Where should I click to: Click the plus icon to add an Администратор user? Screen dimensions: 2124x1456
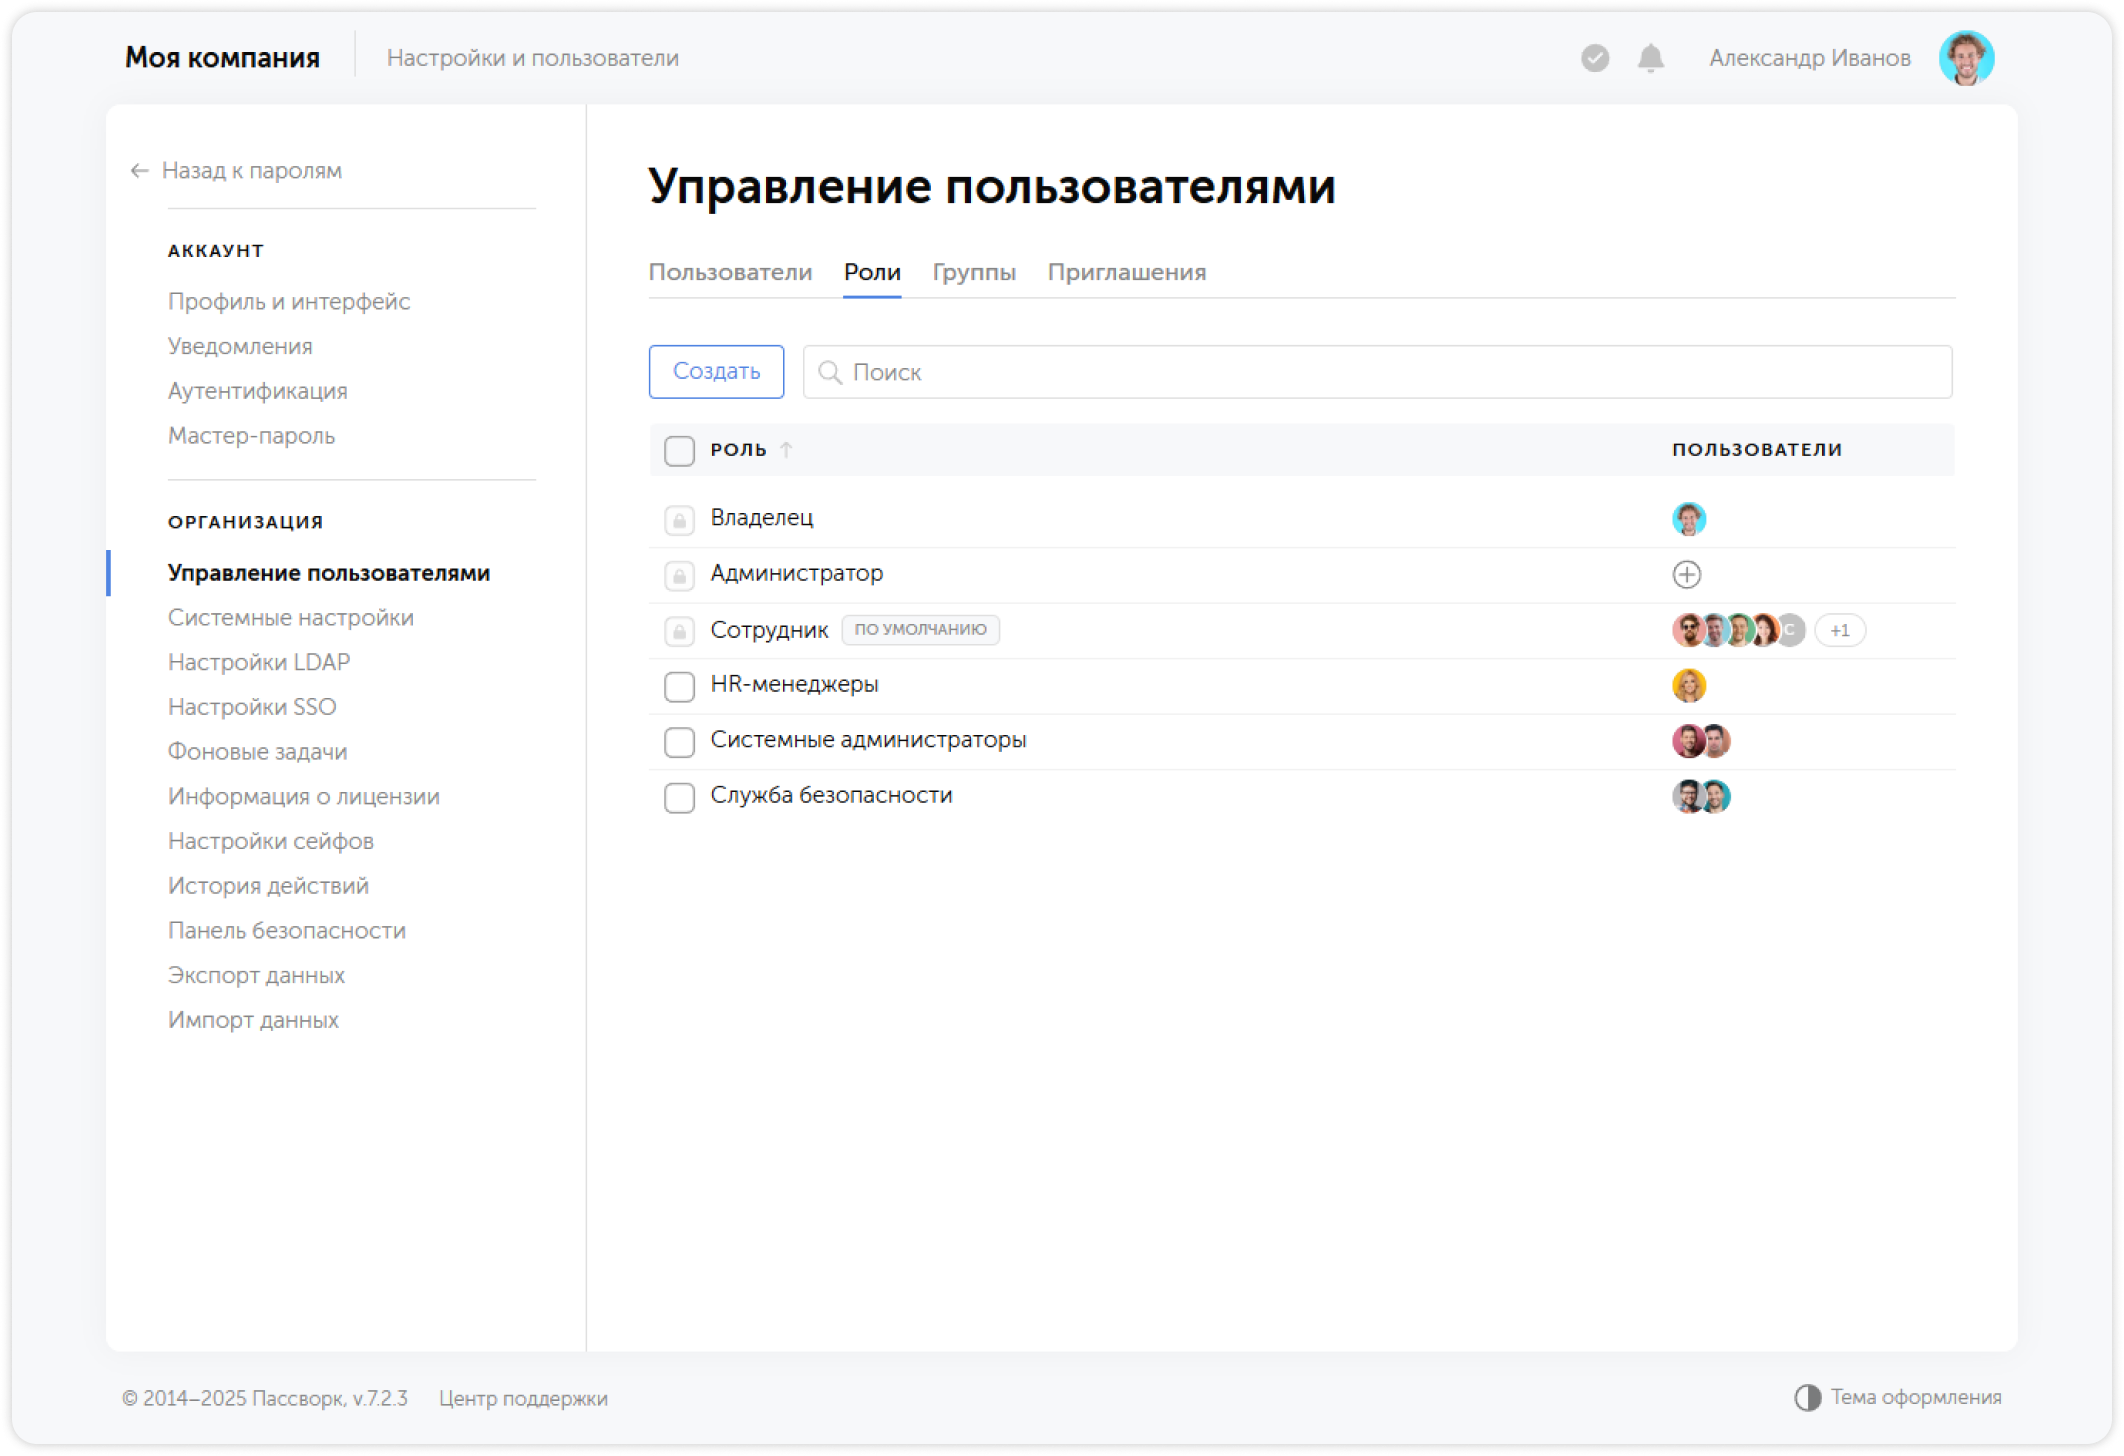tap(1687, 574)
